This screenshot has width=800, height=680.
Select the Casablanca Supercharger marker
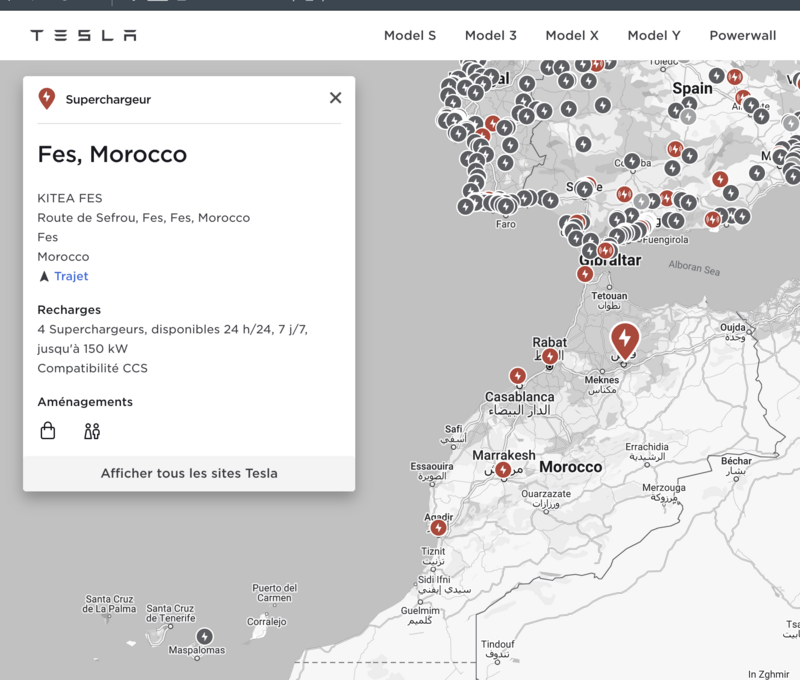tap(518, 376)
